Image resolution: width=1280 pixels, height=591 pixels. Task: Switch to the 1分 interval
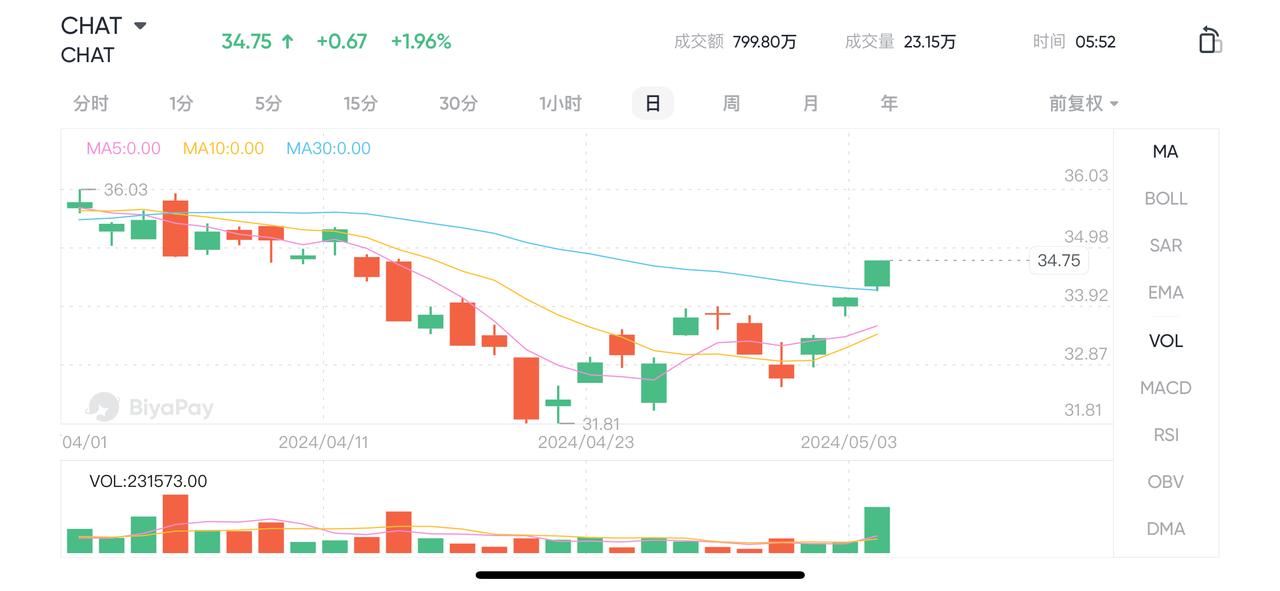point(181,103)
